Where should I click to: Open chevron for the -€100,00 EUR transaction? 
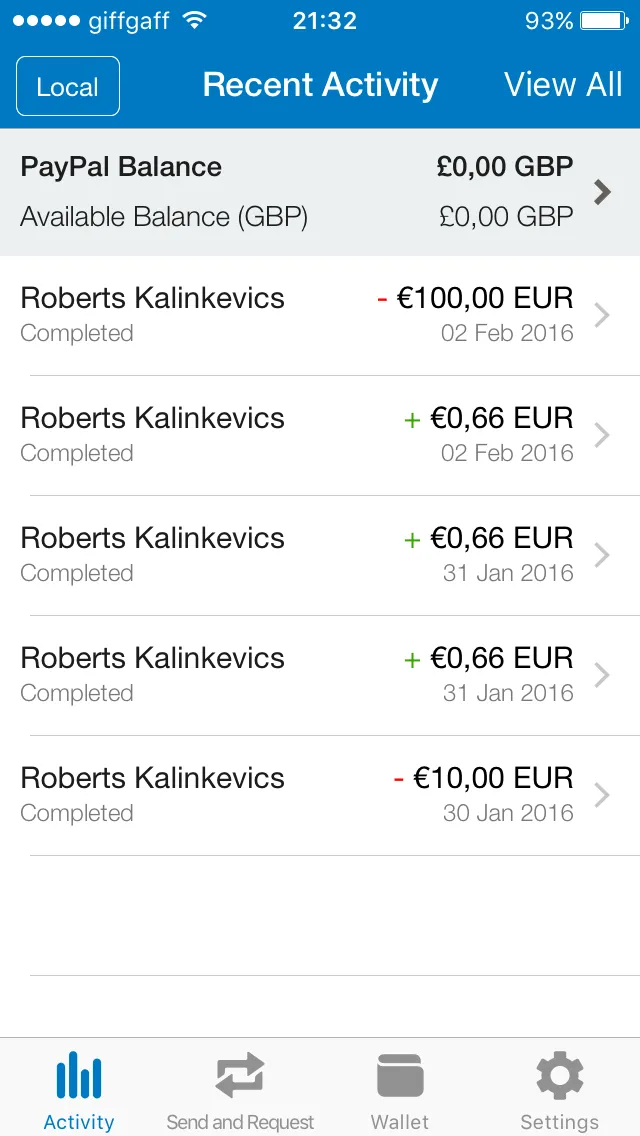pos(602,315)
